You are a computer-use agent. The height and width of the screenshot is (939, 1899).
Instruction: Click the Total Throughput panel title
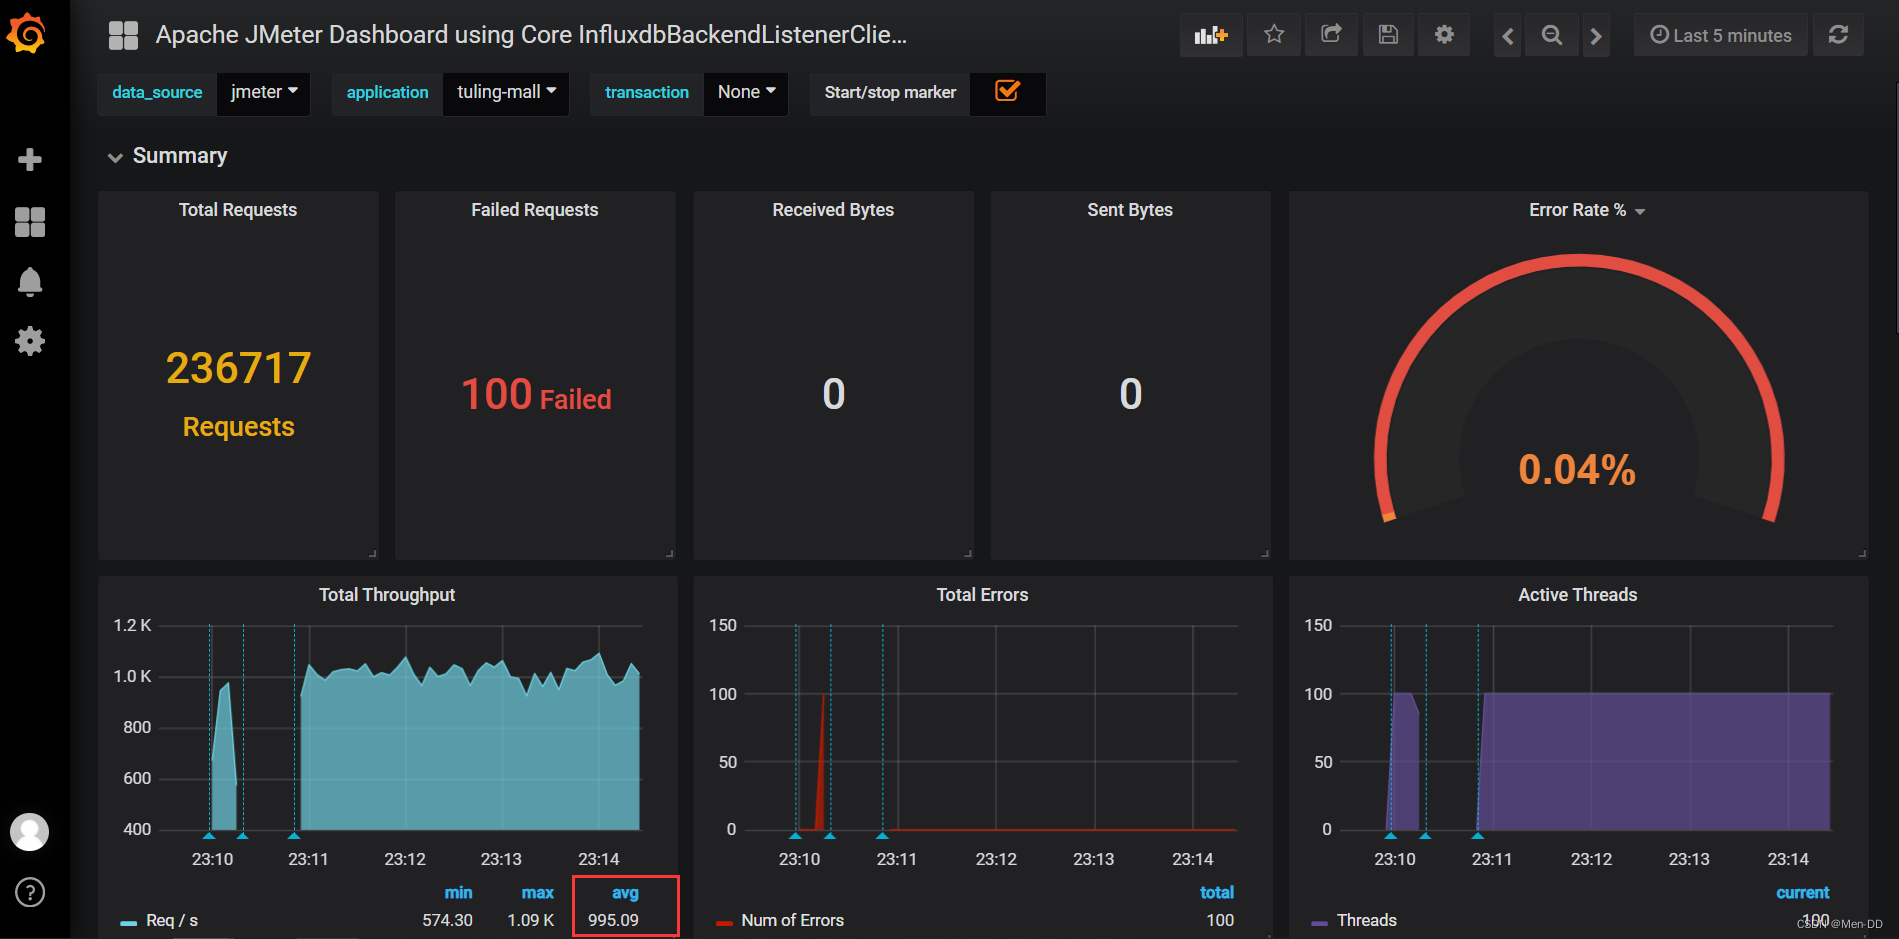[x=387, y=595]
